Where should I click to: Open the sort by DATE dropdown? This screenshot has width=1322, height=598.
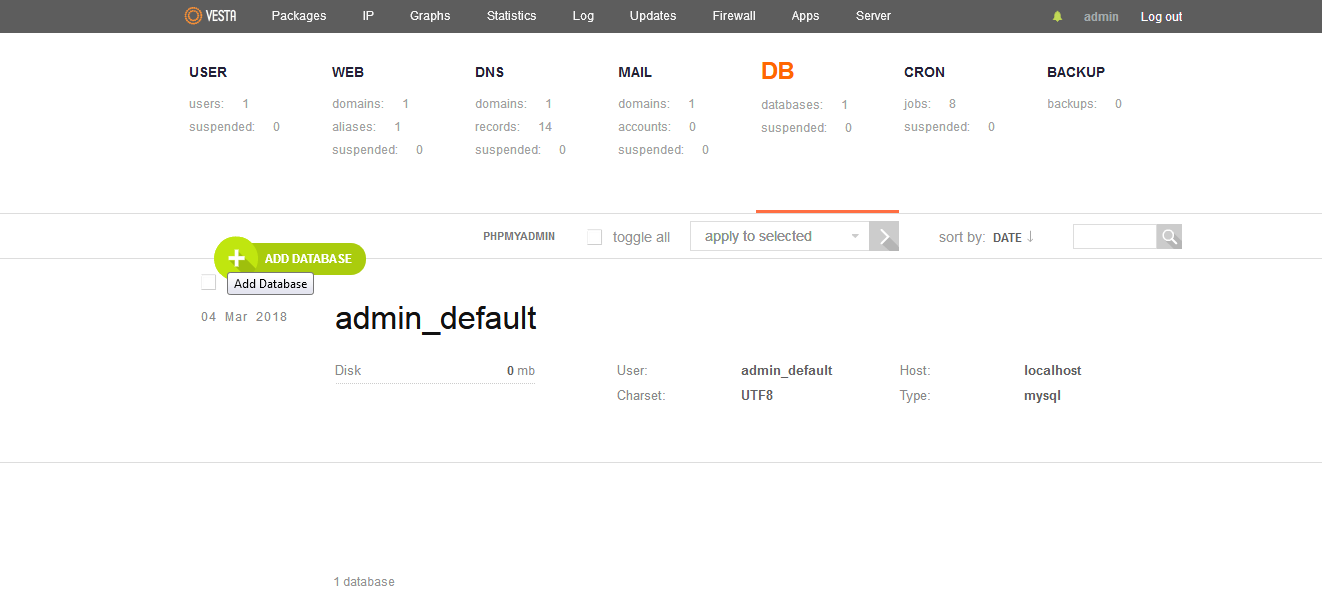click(x=1006, y=238)
